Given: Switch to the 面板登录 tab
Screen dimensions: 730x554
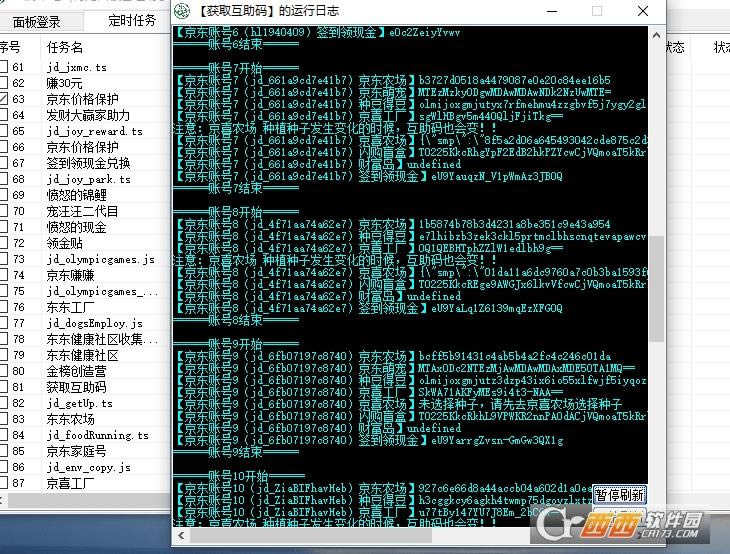Looking at the screenshot, I should click(37, 21).
